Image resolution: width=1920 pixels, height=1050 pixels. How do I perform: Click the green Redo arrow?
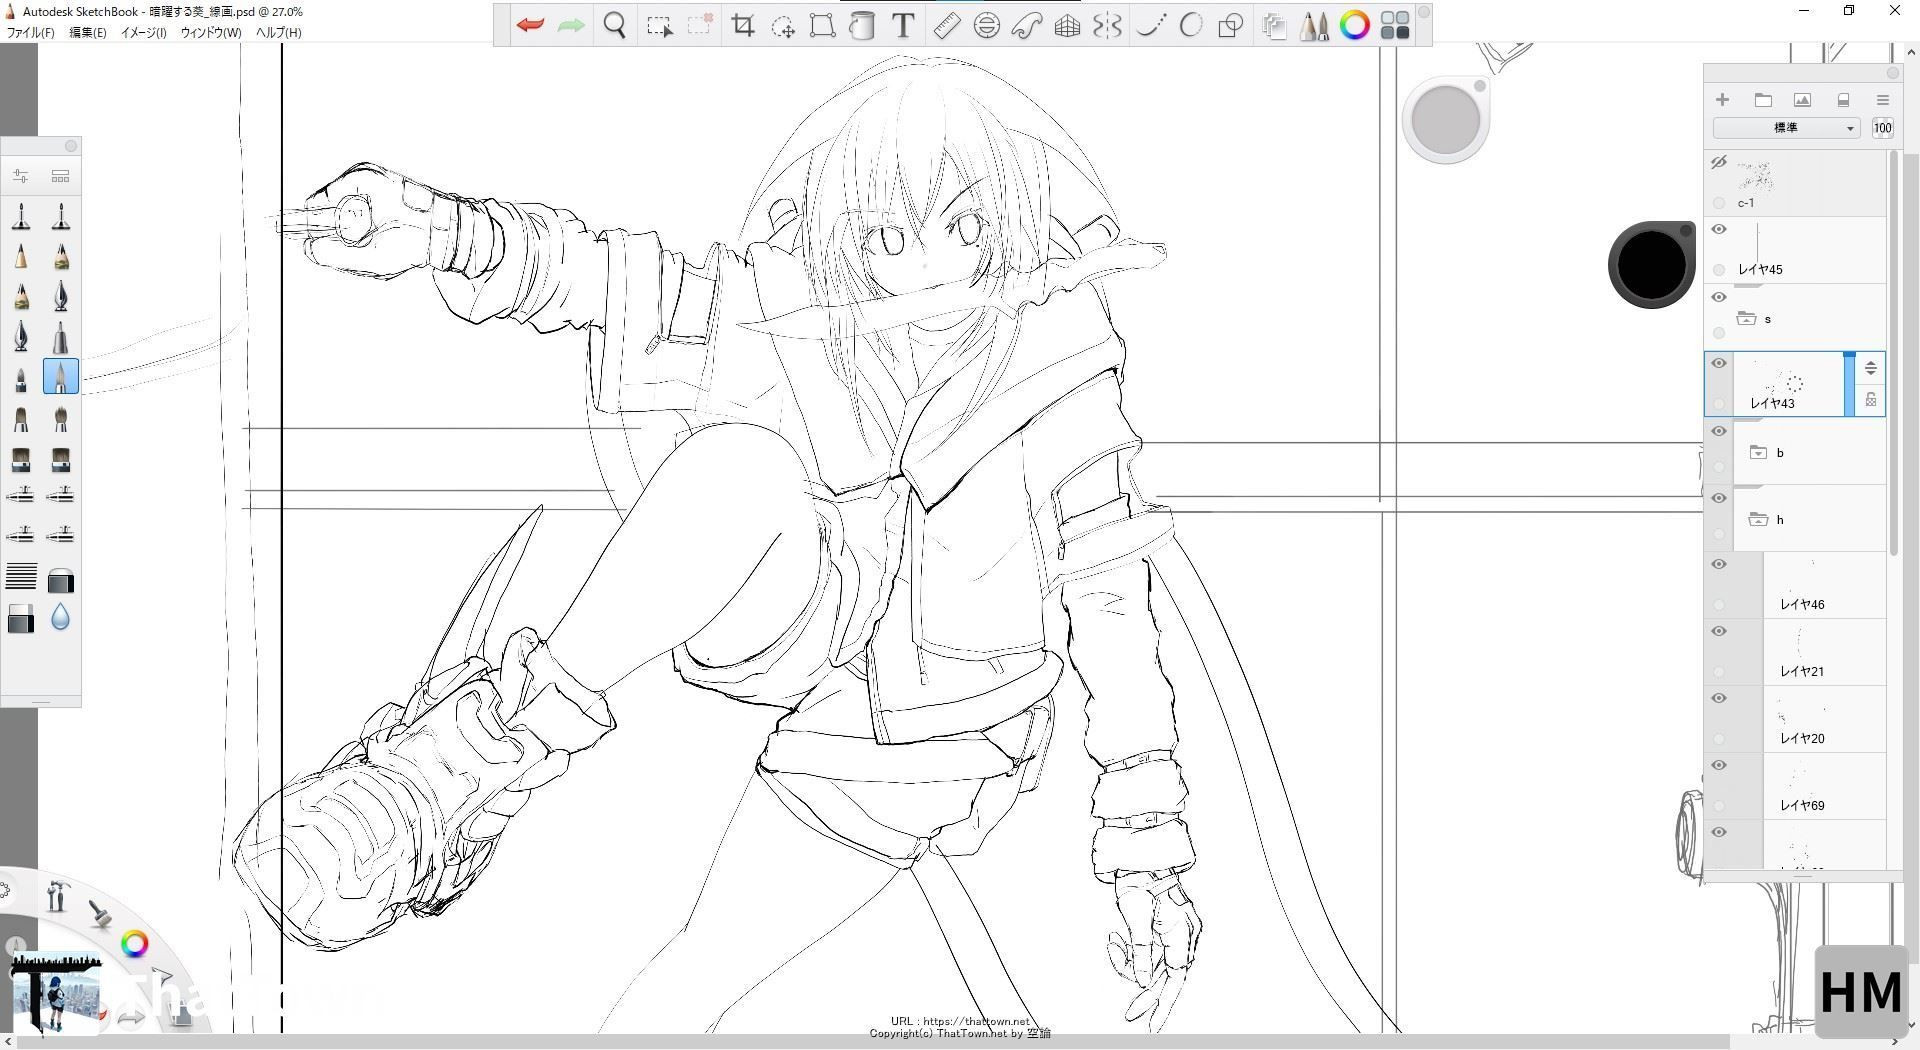[571, 25]
